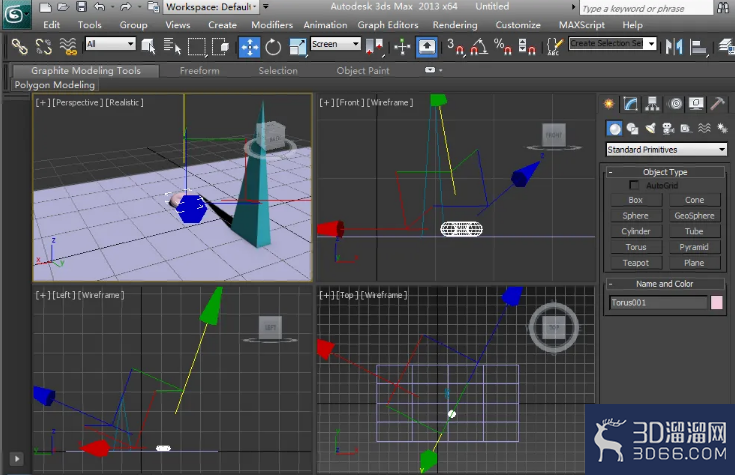Viewport: 735px width, 475px height.
Task: Click the Undo arrow icon
Action: (99, 7)
